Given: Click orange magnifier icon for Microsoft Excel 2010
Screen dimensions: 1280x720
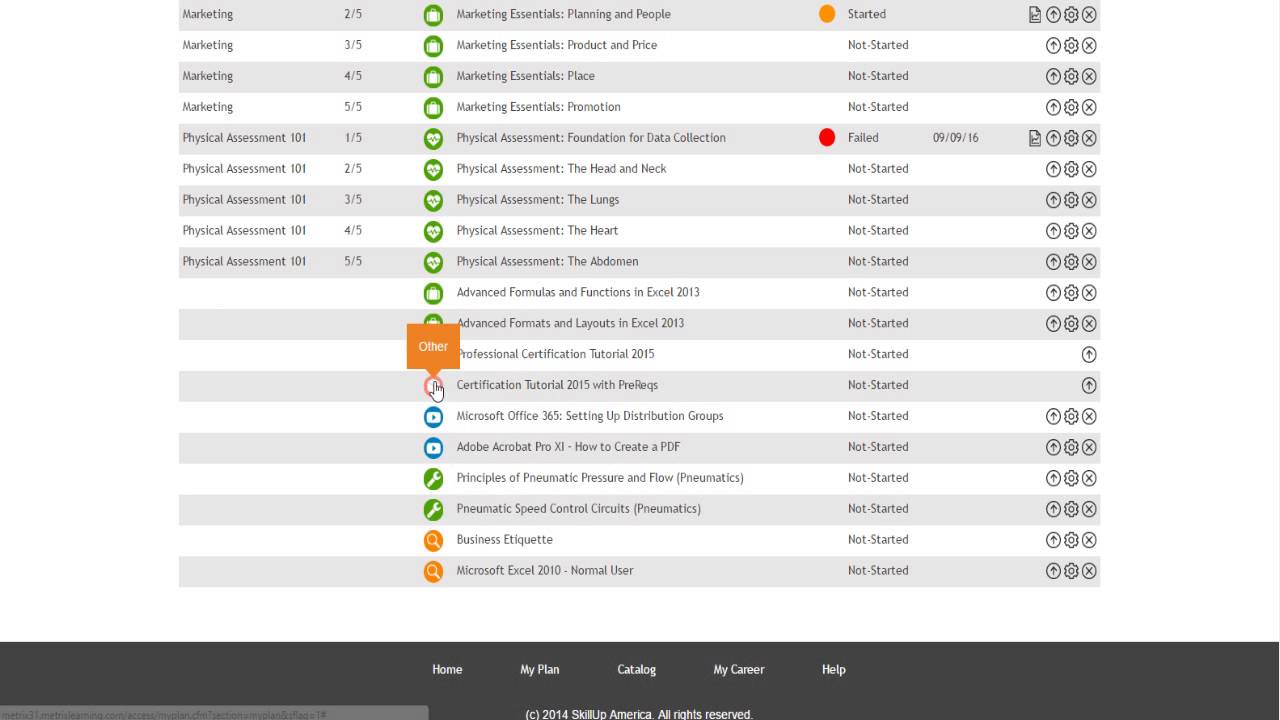Looking at the screenshot, I should point(433,571).
